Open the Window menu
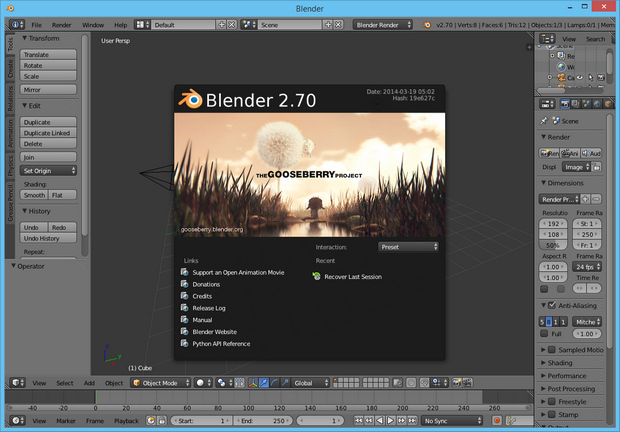Viewport: 620px width, 432px height. point(93,25)
